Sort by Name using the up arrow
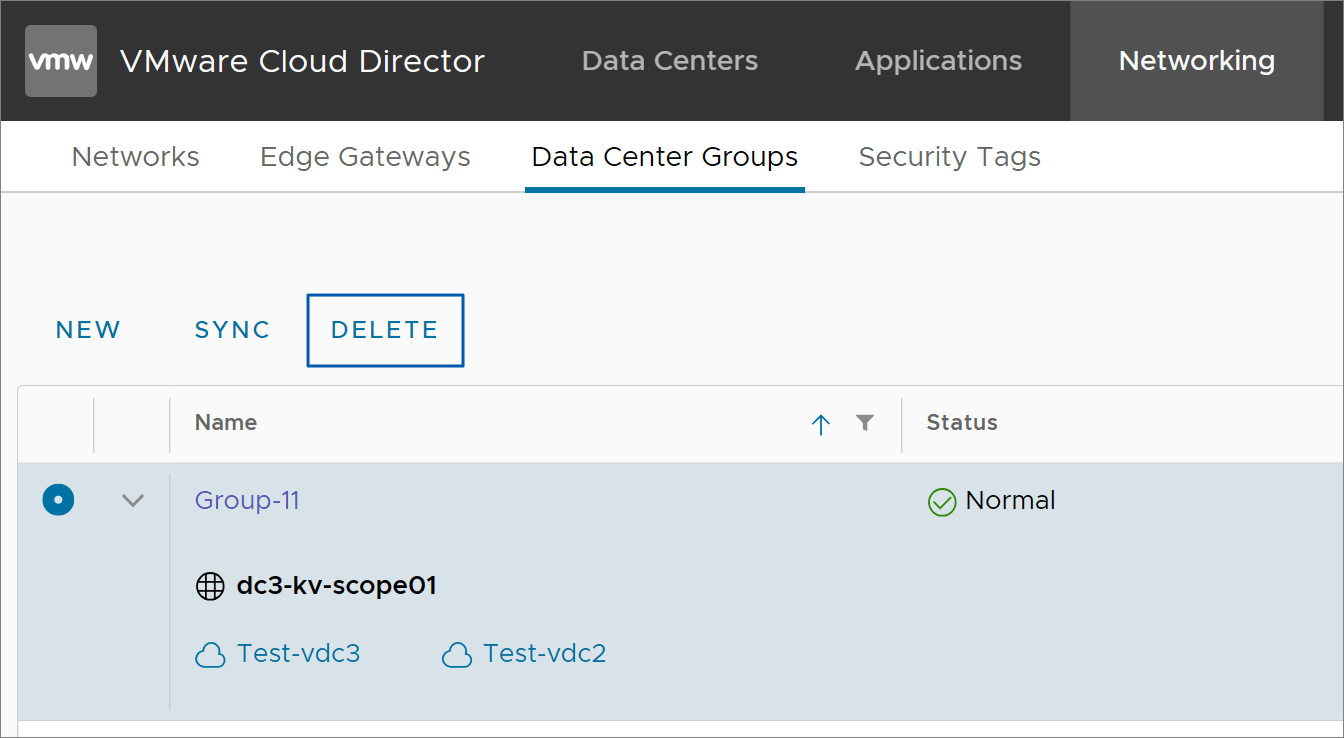Screen dimensions: 1344x738 [x=821, y=424]
